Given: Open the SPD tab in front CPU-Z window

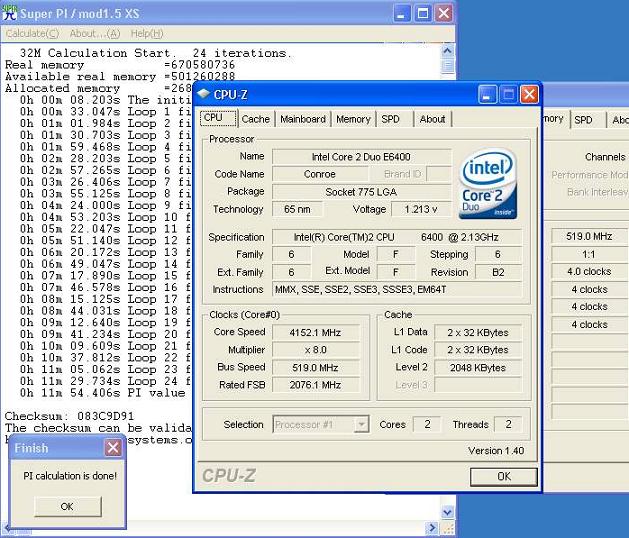Looking at the screenshot, I should (390, 119).
